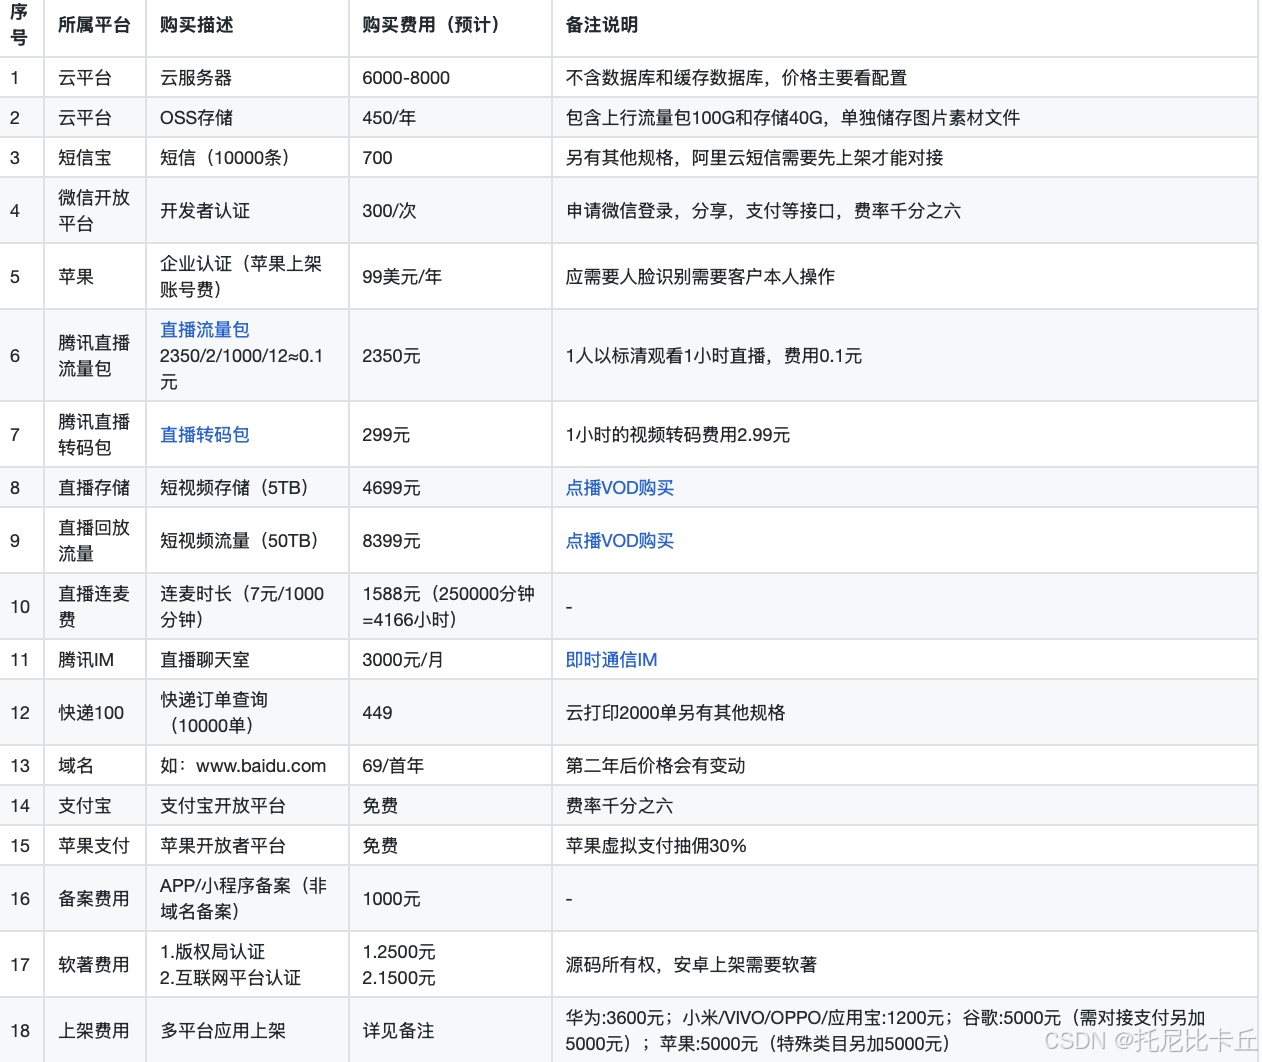Viewport: 1262px width, 1062px height.
Task: Select the 腾讯直播流量包 platform cell
Action: (x=94, y=355)
